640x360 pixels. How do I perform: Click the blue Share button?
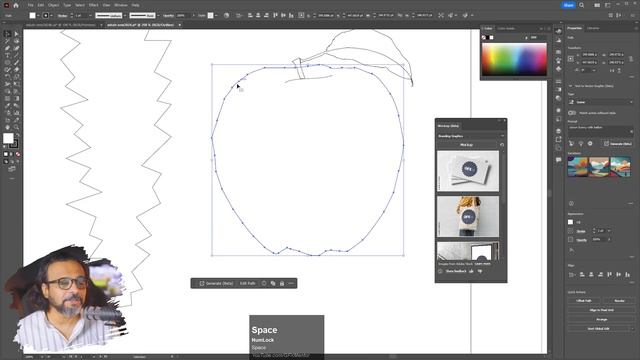[x=568, y=5]
